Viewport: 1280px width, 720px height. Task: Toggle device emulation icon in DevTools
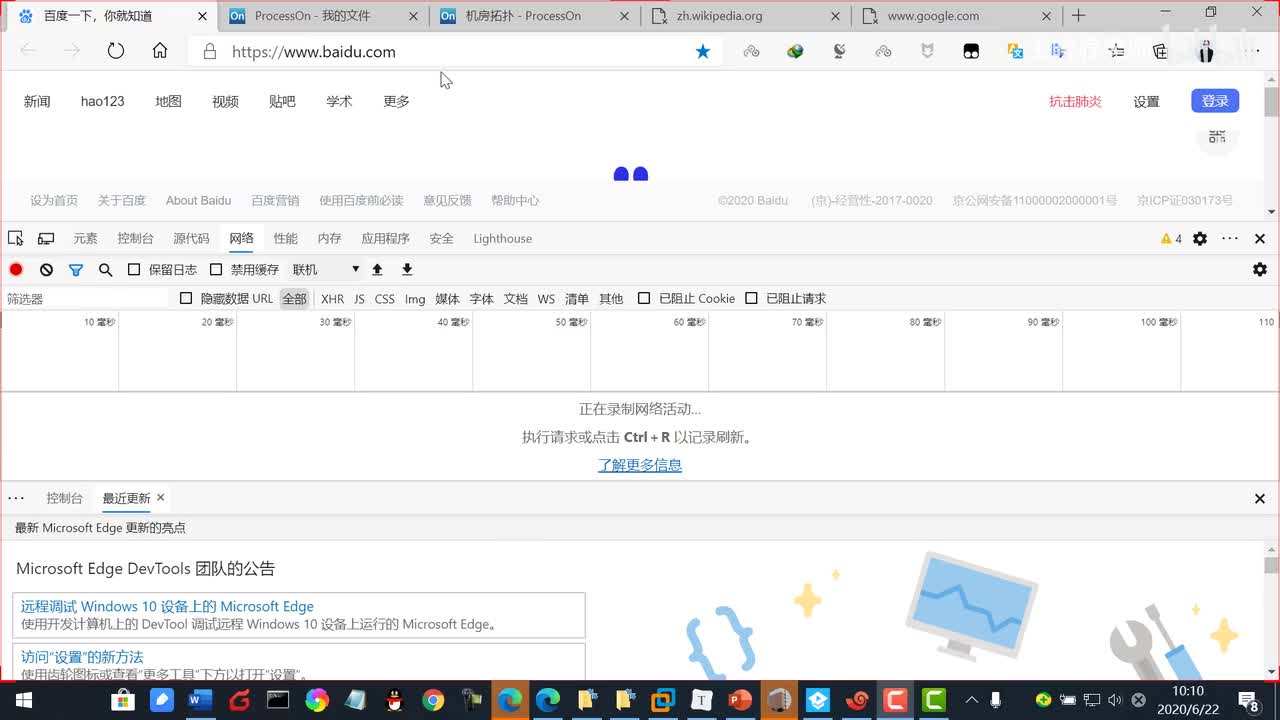(x=46, y=238)
